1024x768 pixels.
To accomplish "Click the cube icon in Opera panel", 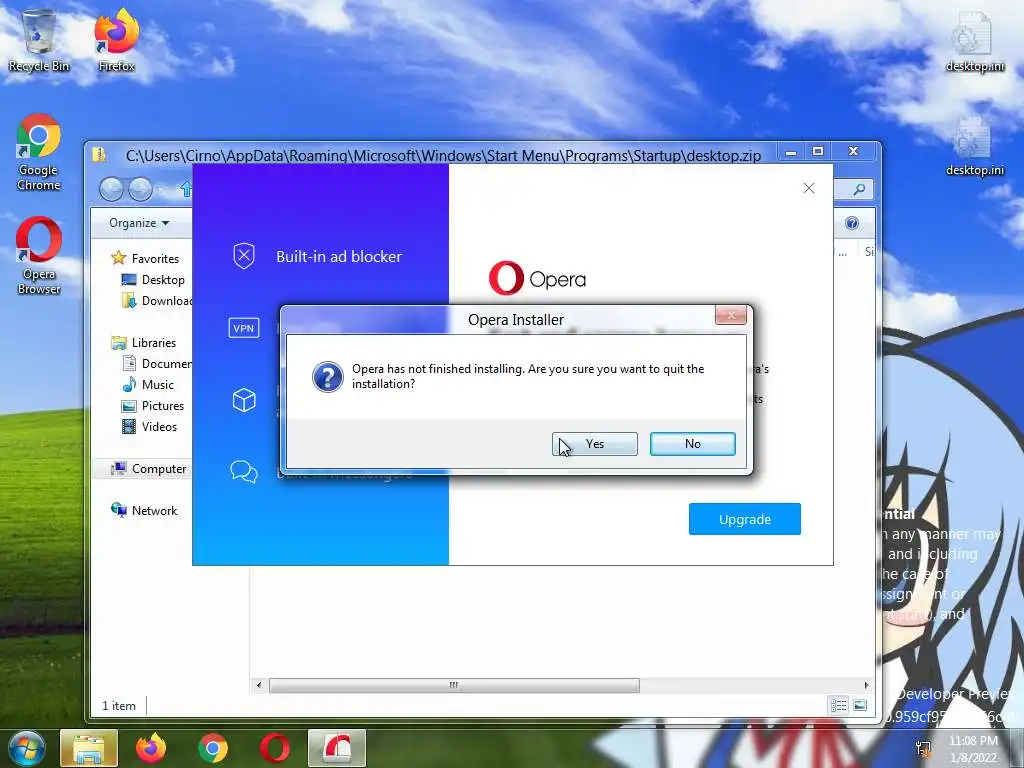I will click(x=244, y=400).
